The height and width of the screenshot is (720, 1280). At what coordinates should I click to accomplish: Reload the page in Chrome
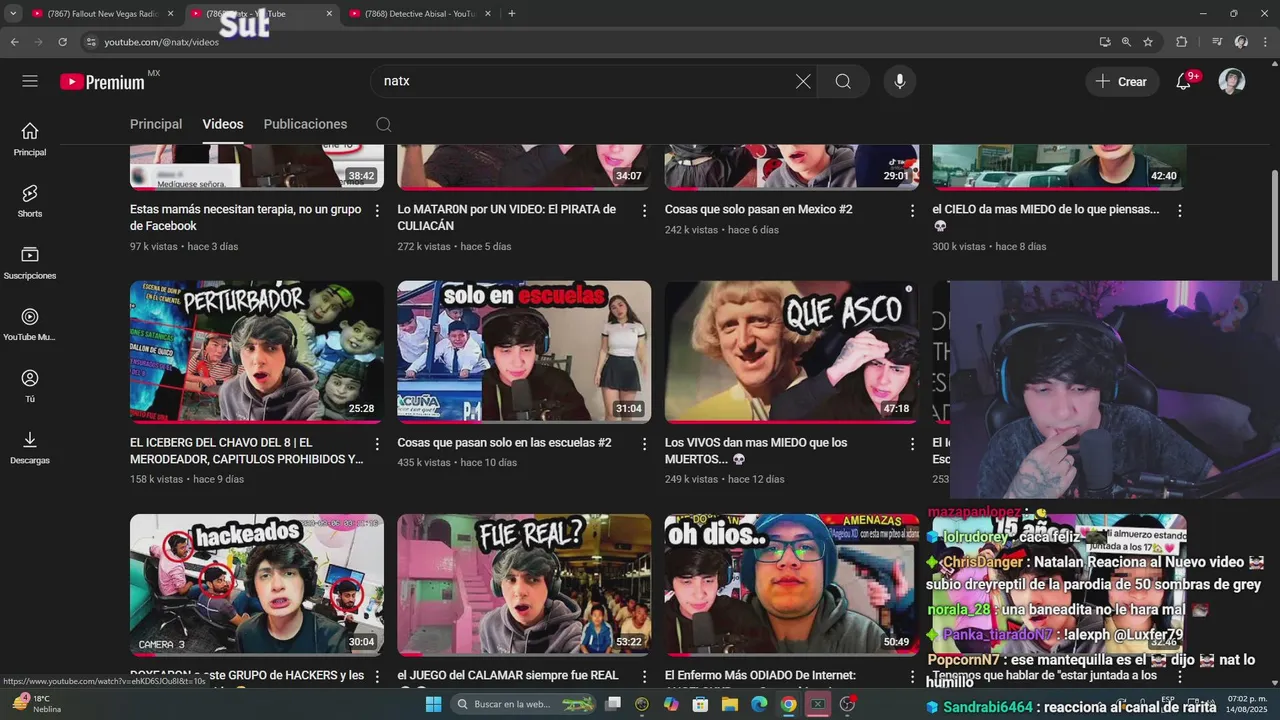click(62, 42)
